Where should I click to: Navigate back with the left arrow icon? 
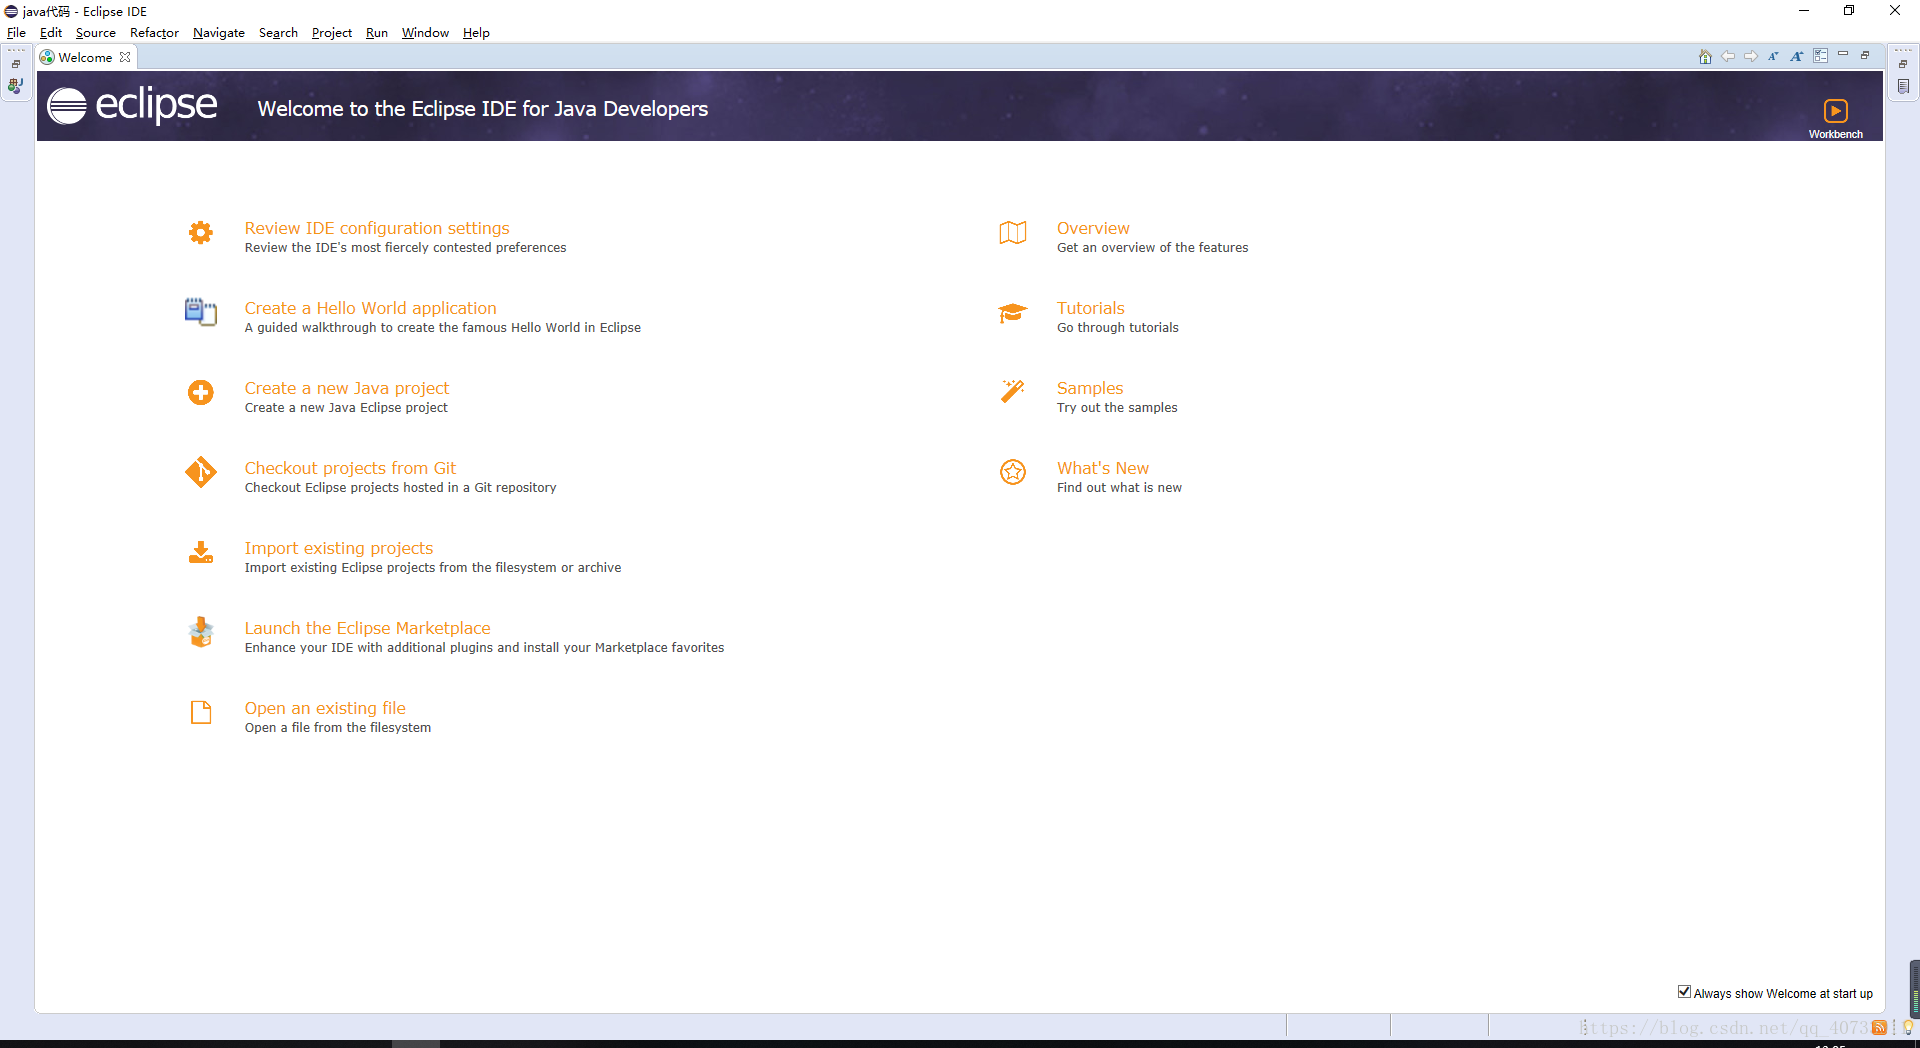coord(1728,57)
